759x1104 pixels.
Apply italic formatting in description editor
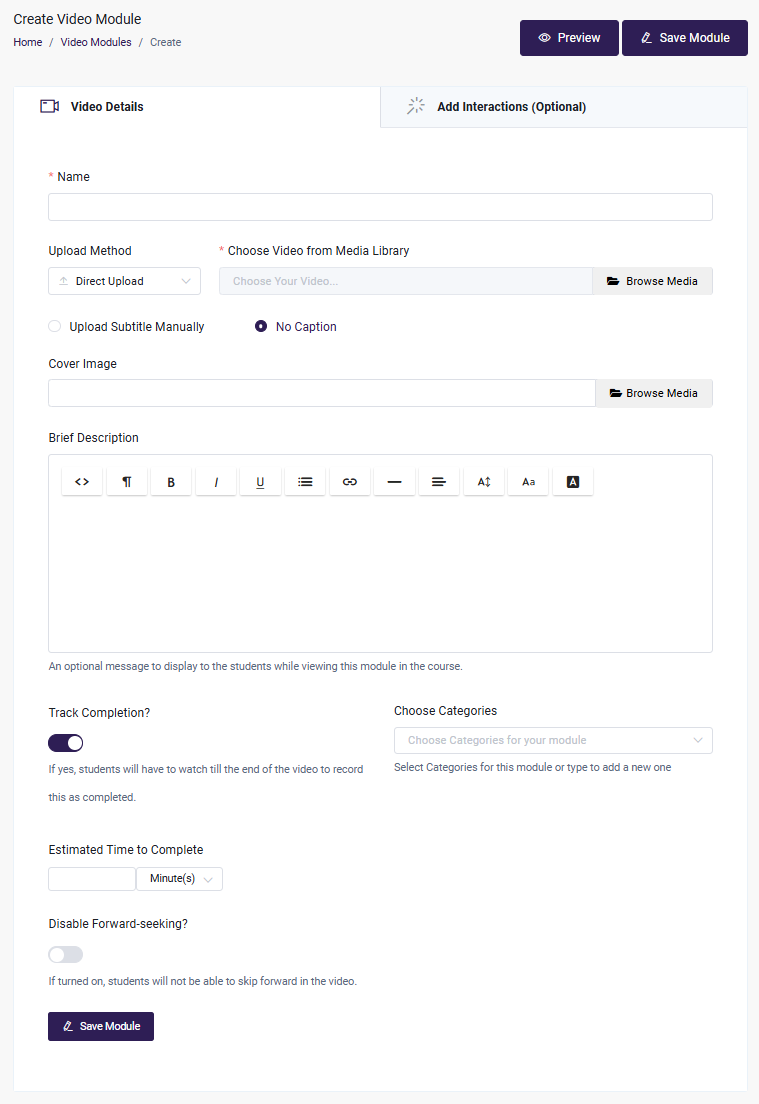click(x=216, y=482)
